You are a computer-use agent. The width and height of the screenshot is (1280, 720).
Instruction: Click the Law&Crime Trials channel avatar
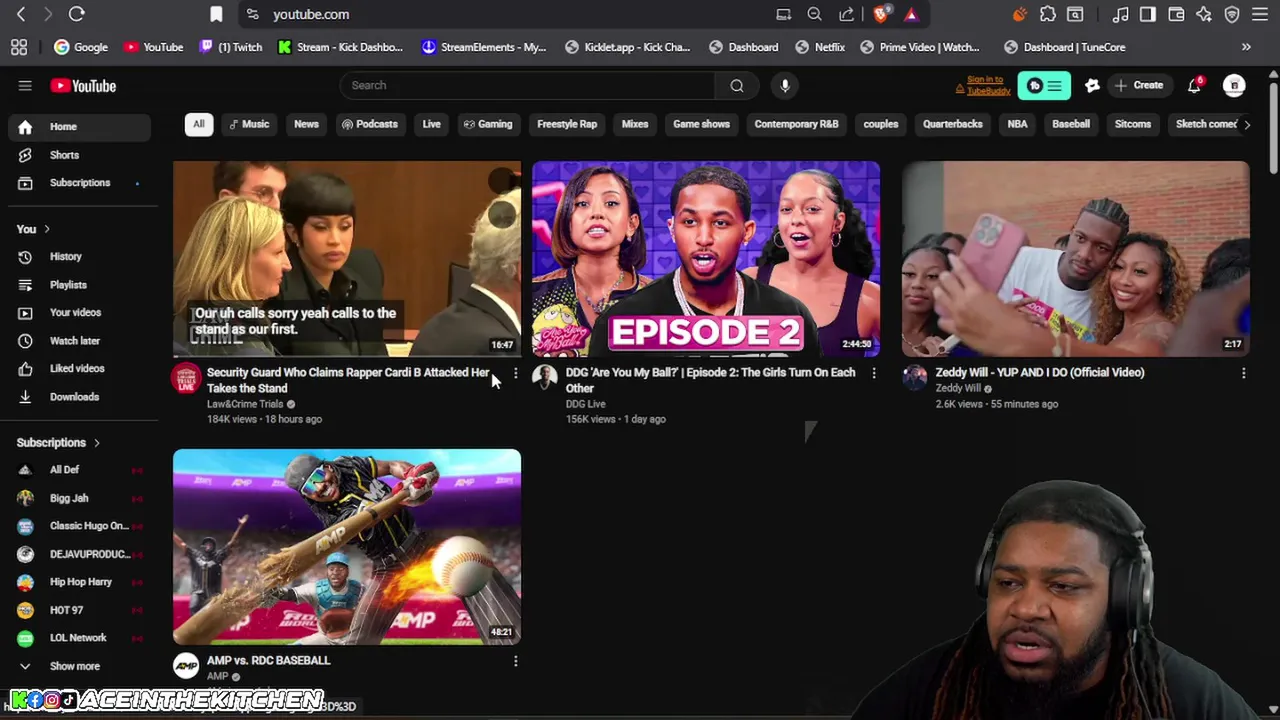pyautogui.click(x=186, y=379)
